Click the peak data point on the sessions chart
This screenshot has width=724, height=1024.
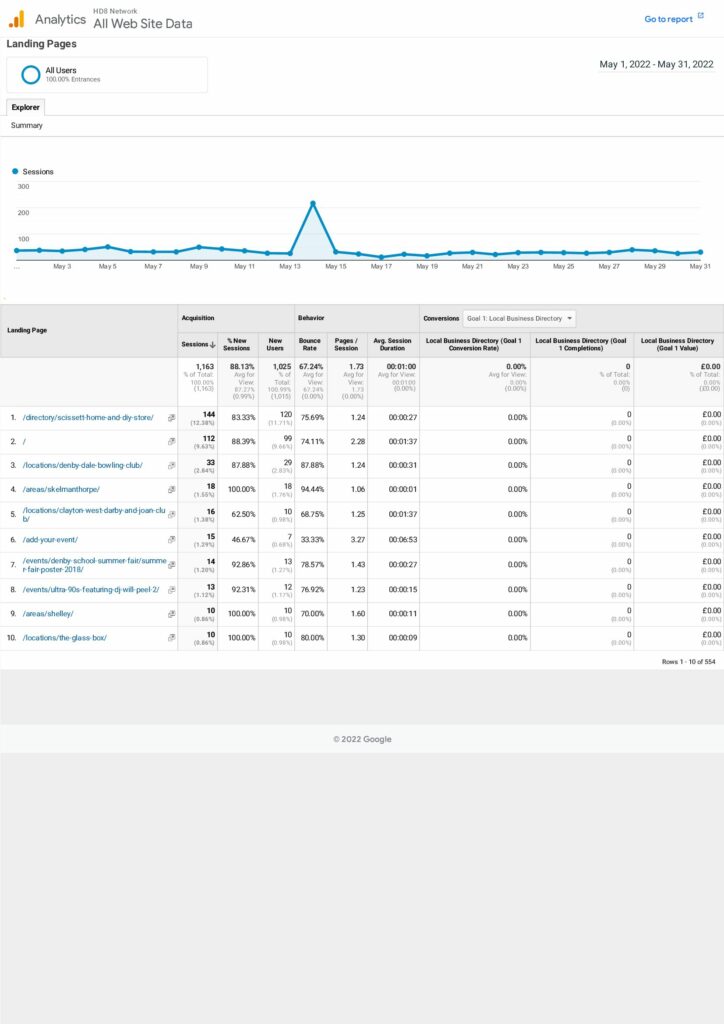click(313, 204)
